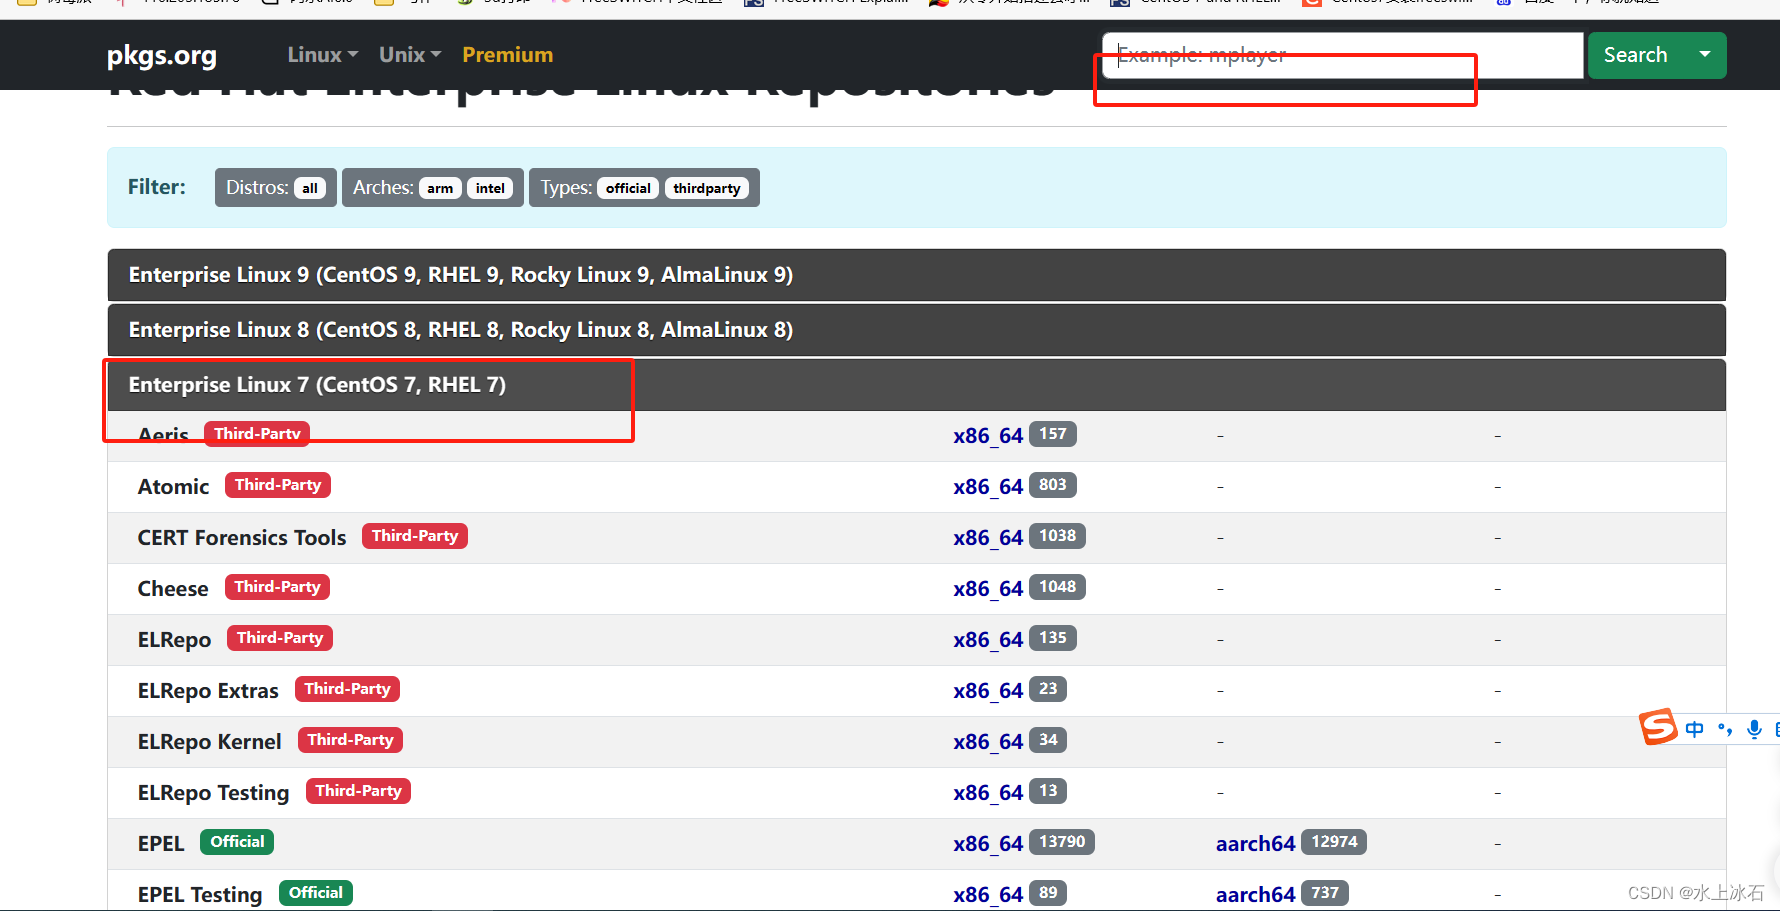The height and width of the screenshot is (911, 1780).
Task: Click the Sogou microphone voice input icon
Action: coord(1754,729)
